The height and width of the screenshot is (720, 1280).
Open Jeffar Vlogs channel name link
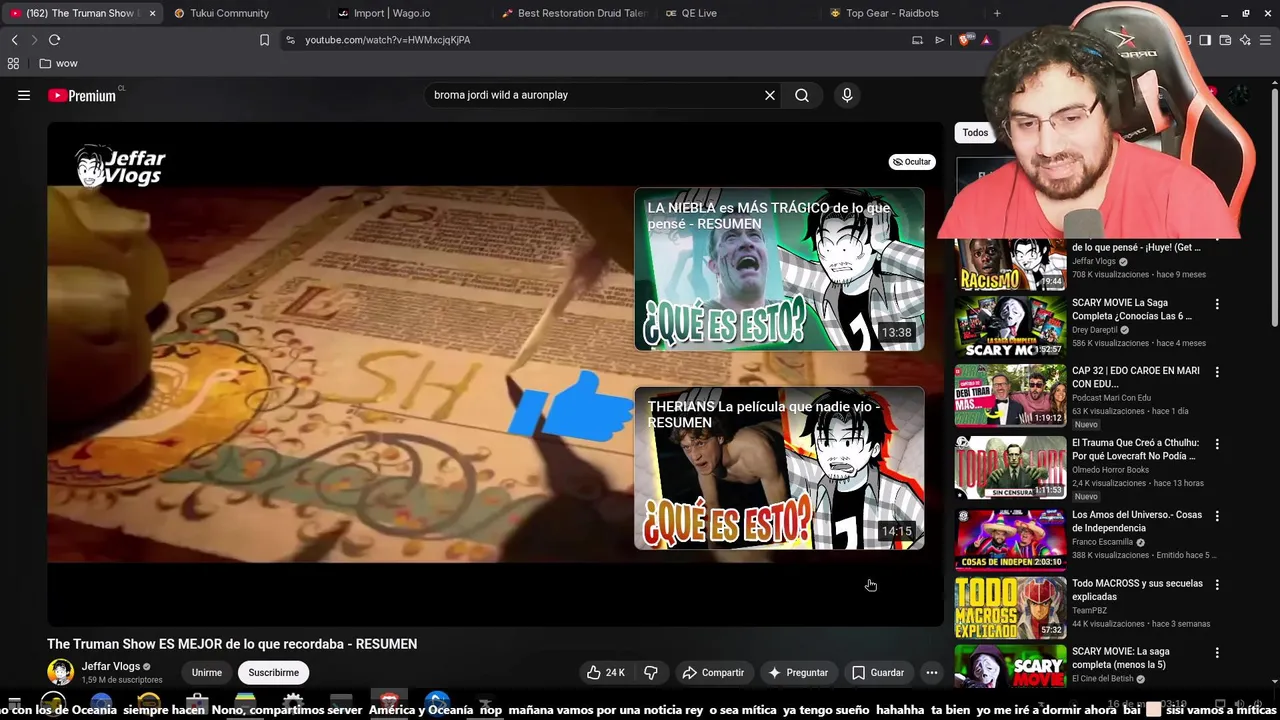111,667
